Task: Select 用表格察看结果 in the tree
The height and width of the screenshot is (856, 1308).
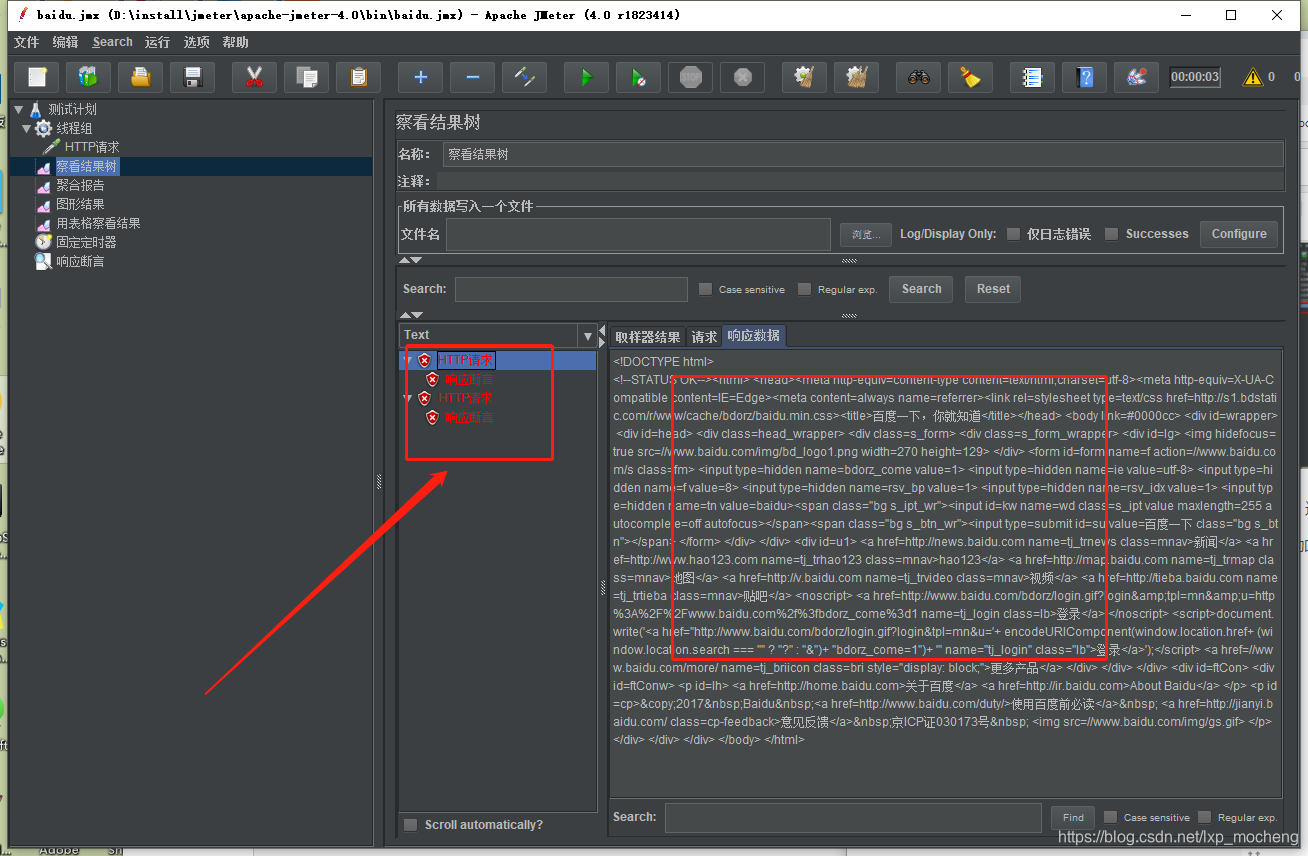Action: click(x=98, y=223)
